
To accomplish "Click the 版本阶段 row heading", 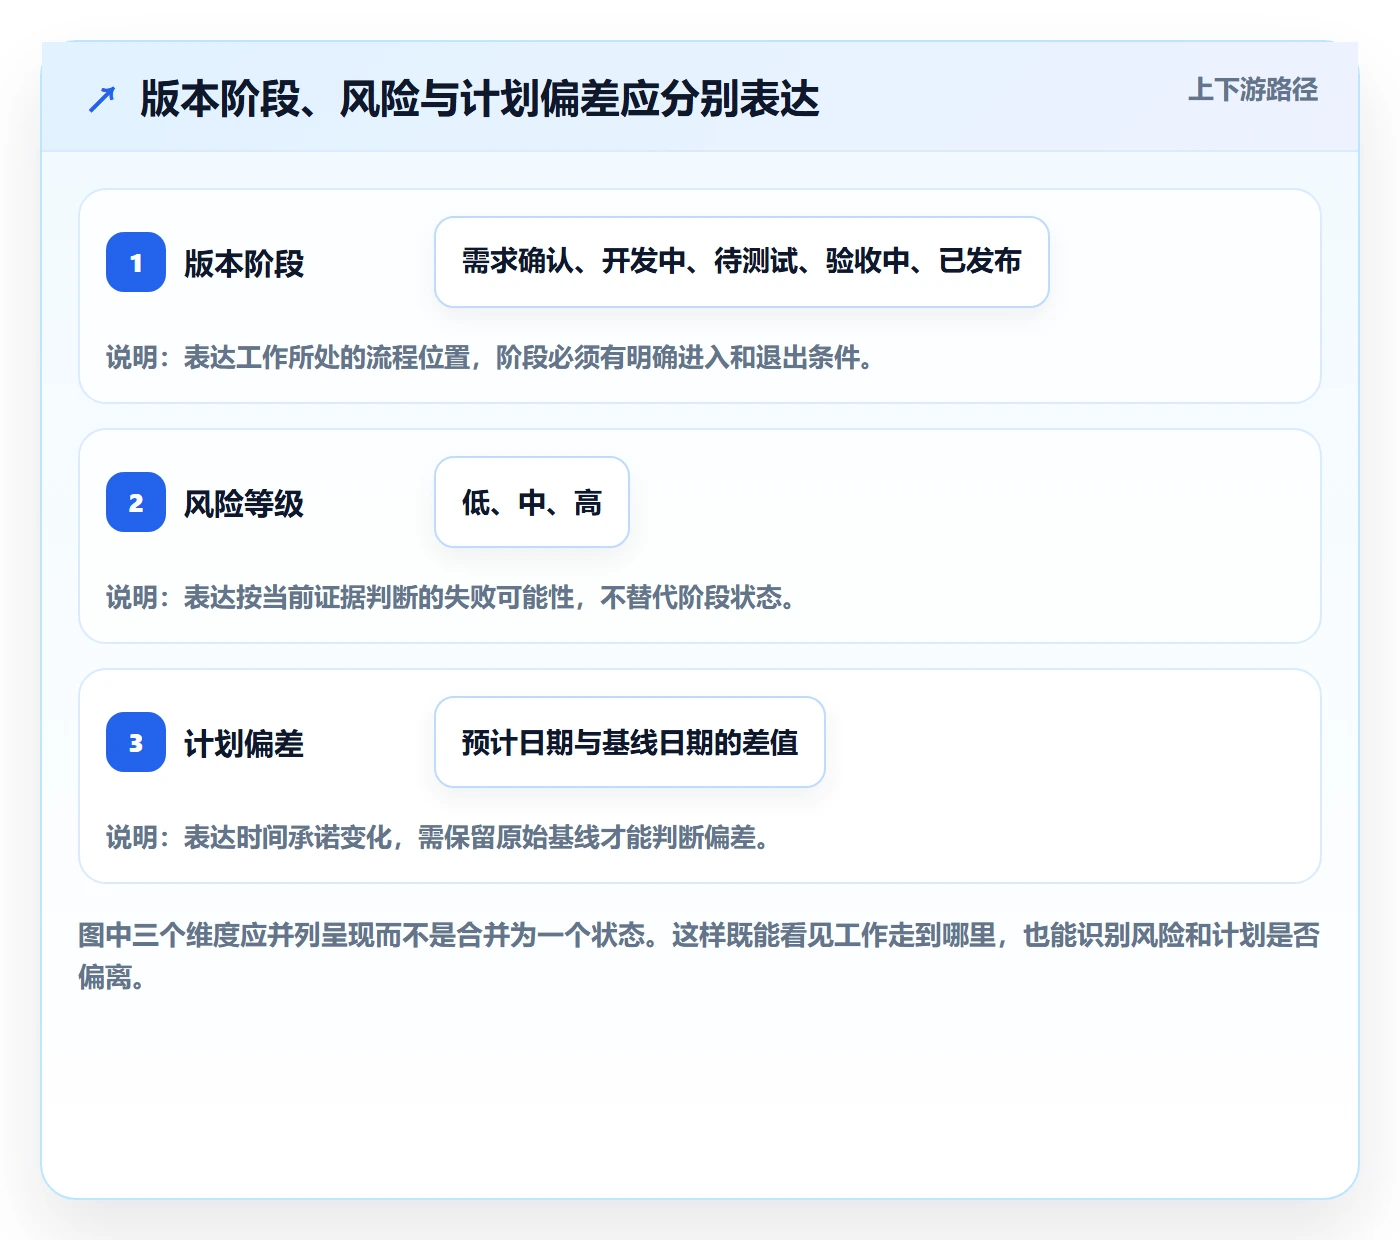I will [244, 264].
